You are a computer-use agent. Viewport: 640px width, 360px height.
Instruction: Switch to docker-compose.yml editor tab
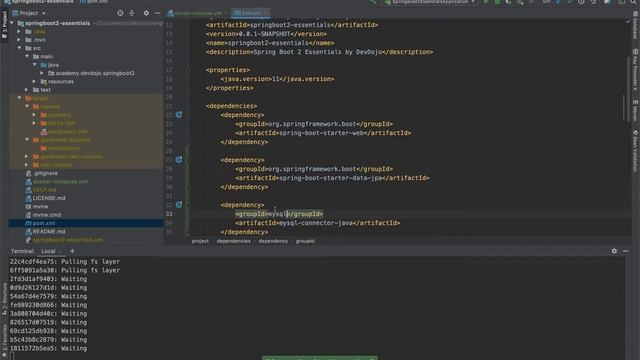(x=197, y=13)
